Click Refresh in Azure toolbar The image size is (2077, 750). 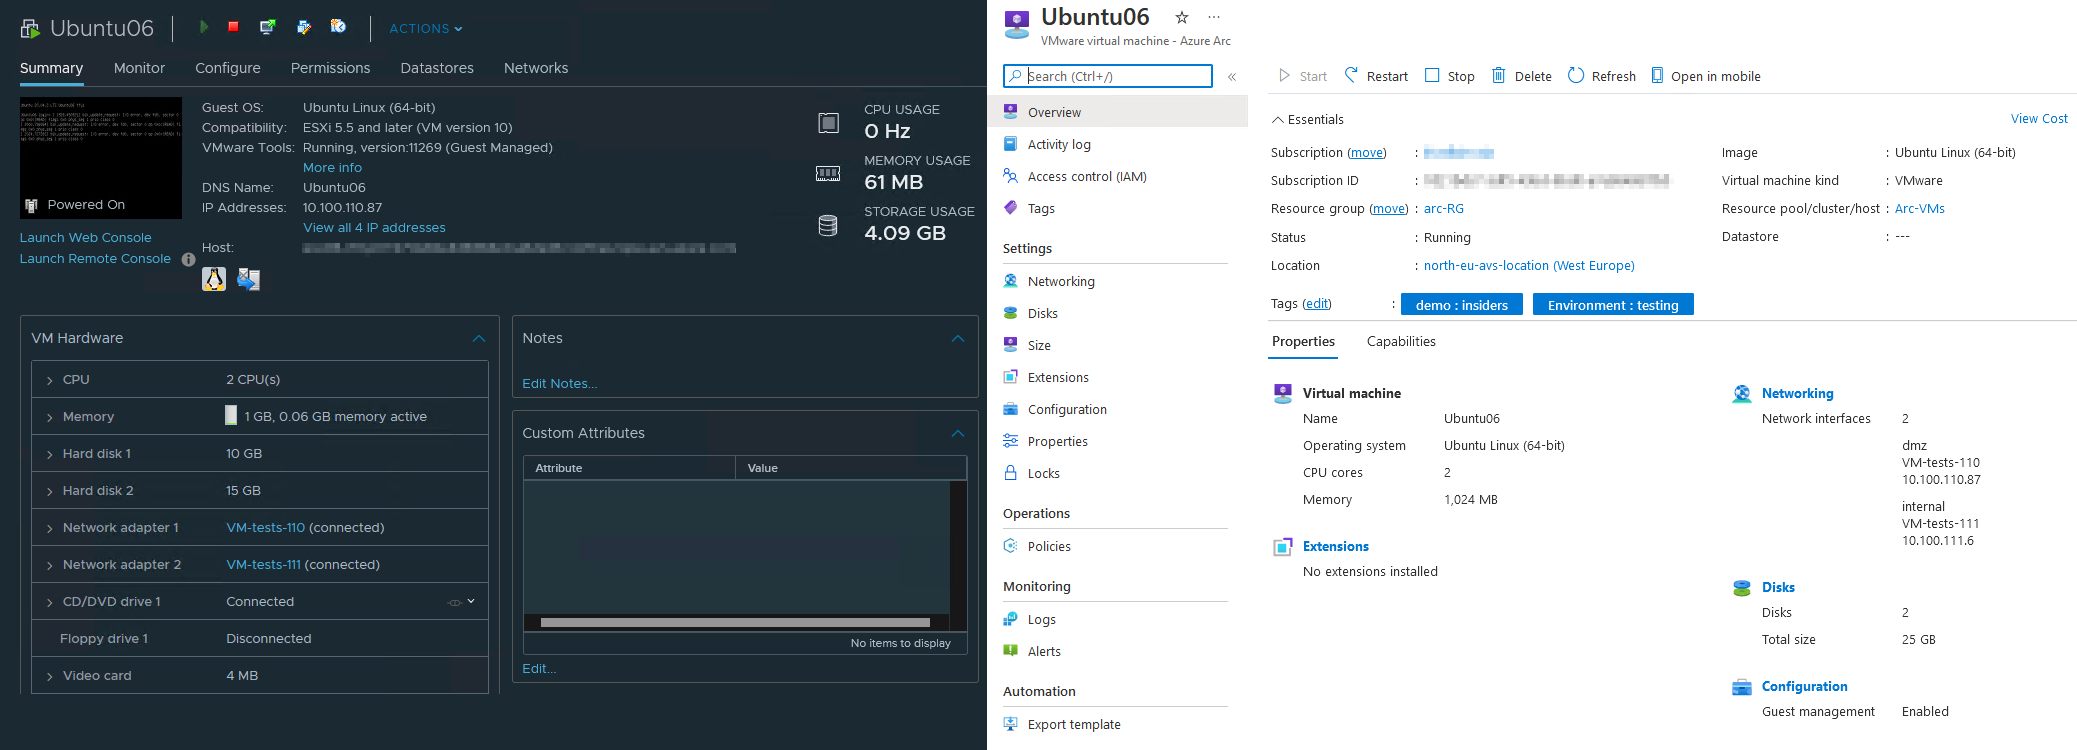pos(1601,76)
